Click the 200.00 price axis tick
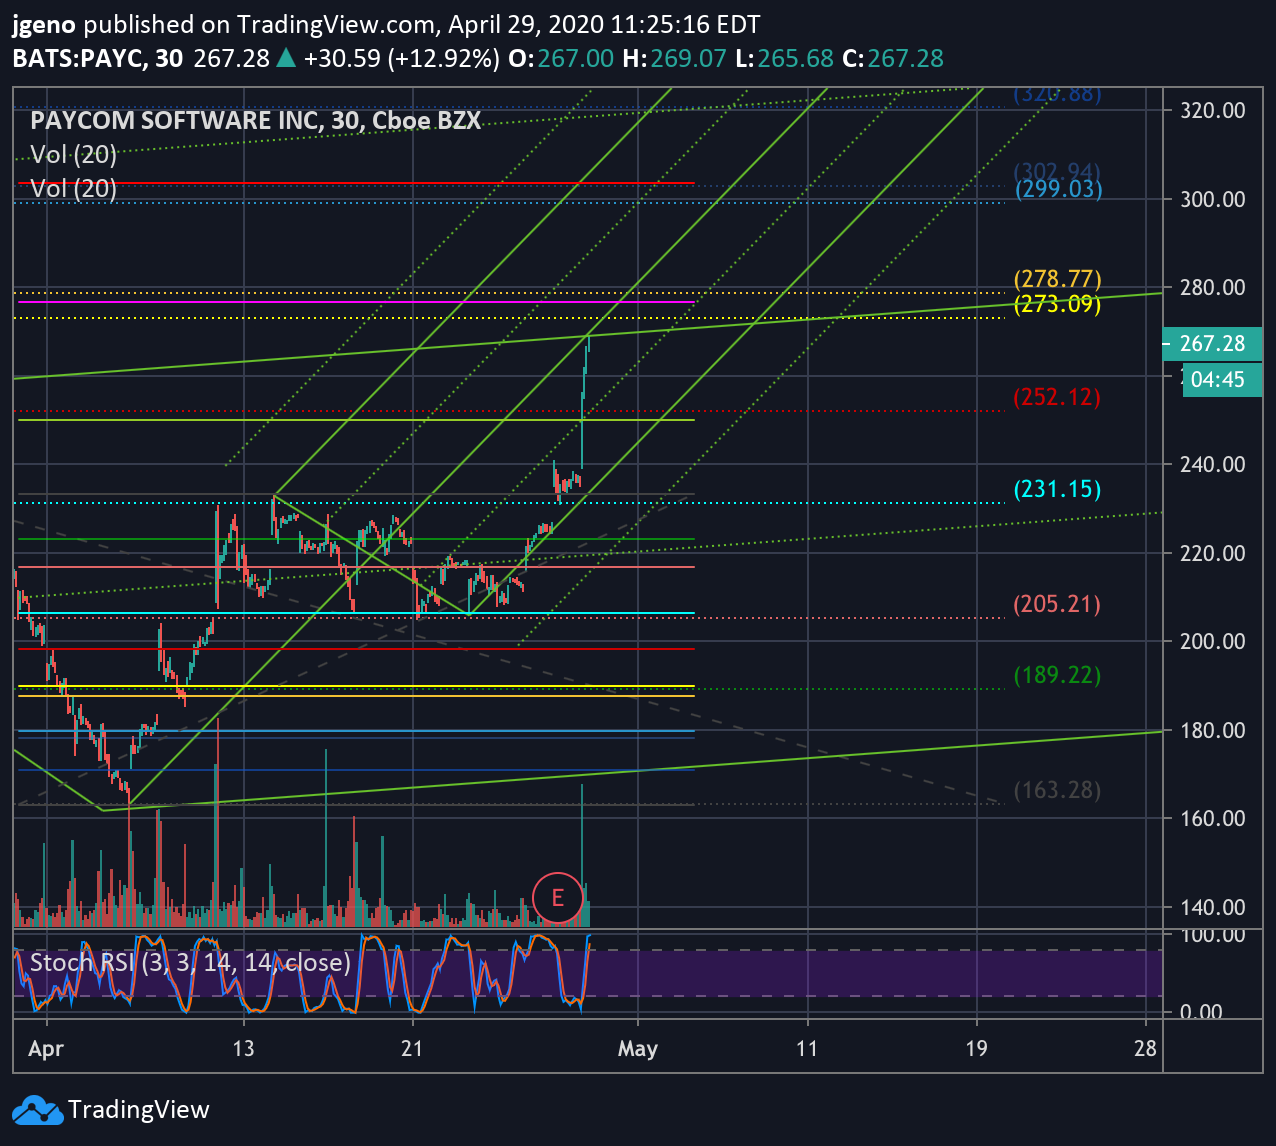This screenshot has width=1276, height=1146. 1213,641
